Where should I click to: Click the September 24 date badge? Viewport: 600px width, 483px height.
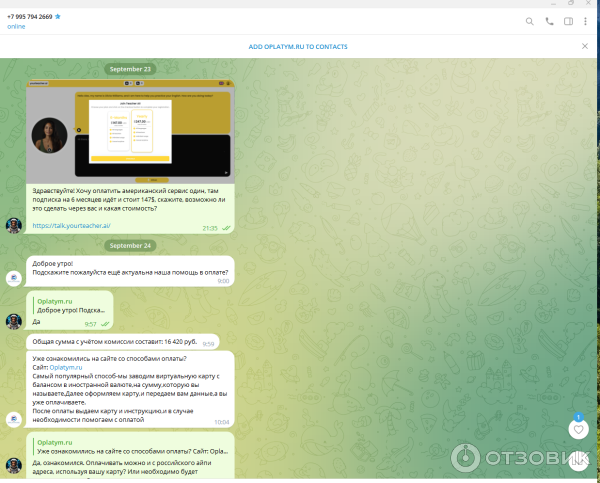tap(130, 245)
